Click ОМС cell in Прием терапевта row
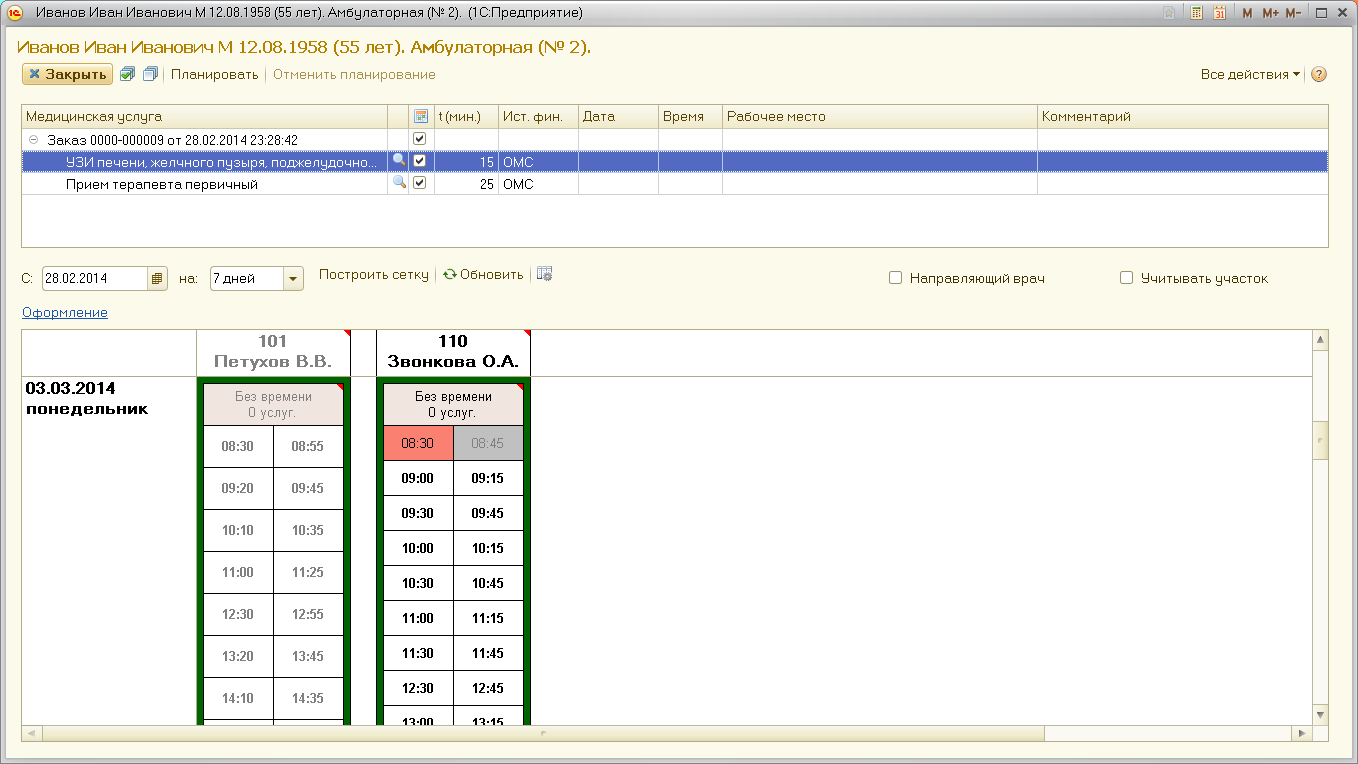Screen dimensions: 1358x764 (538, 184)
